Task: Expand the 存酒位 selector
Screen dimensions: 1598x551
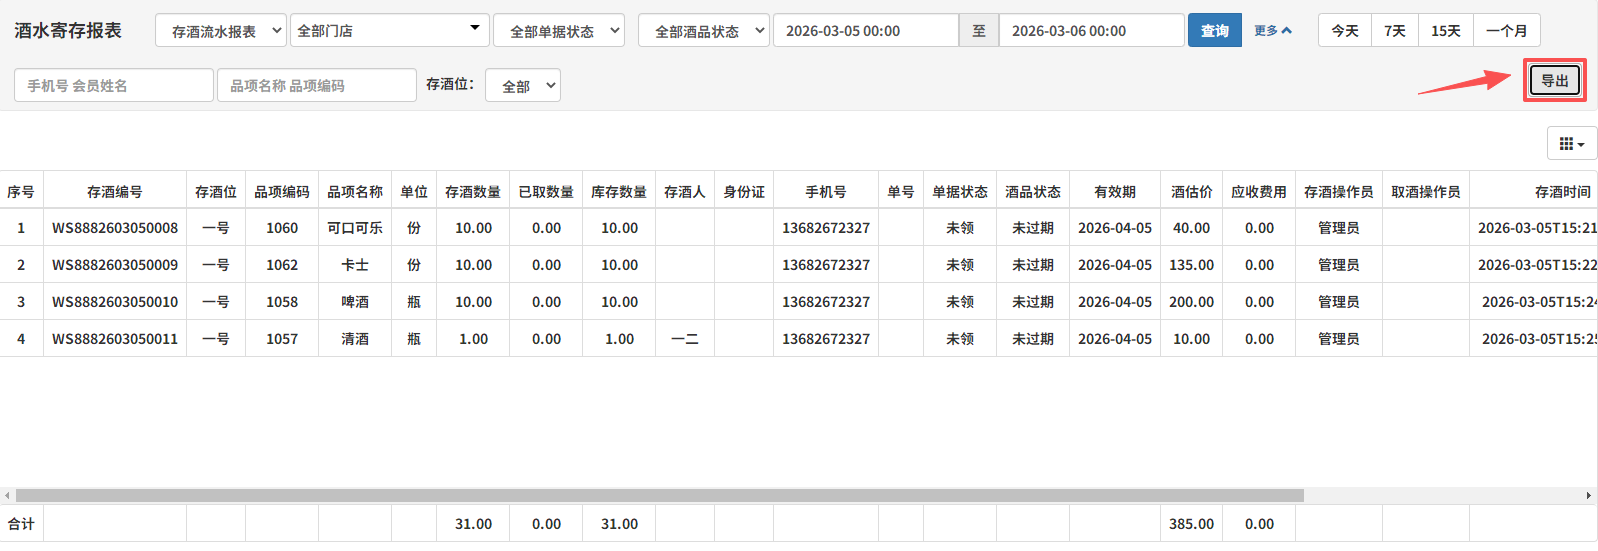Action: tap(522, 86)
